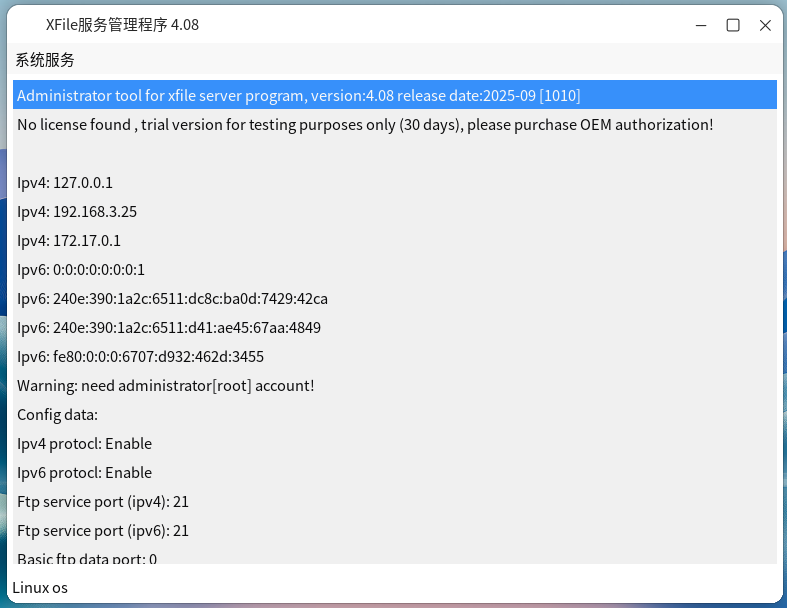Select the Administrator tool version line
This screenshot has height=608, width=787.
pos(298,95)
